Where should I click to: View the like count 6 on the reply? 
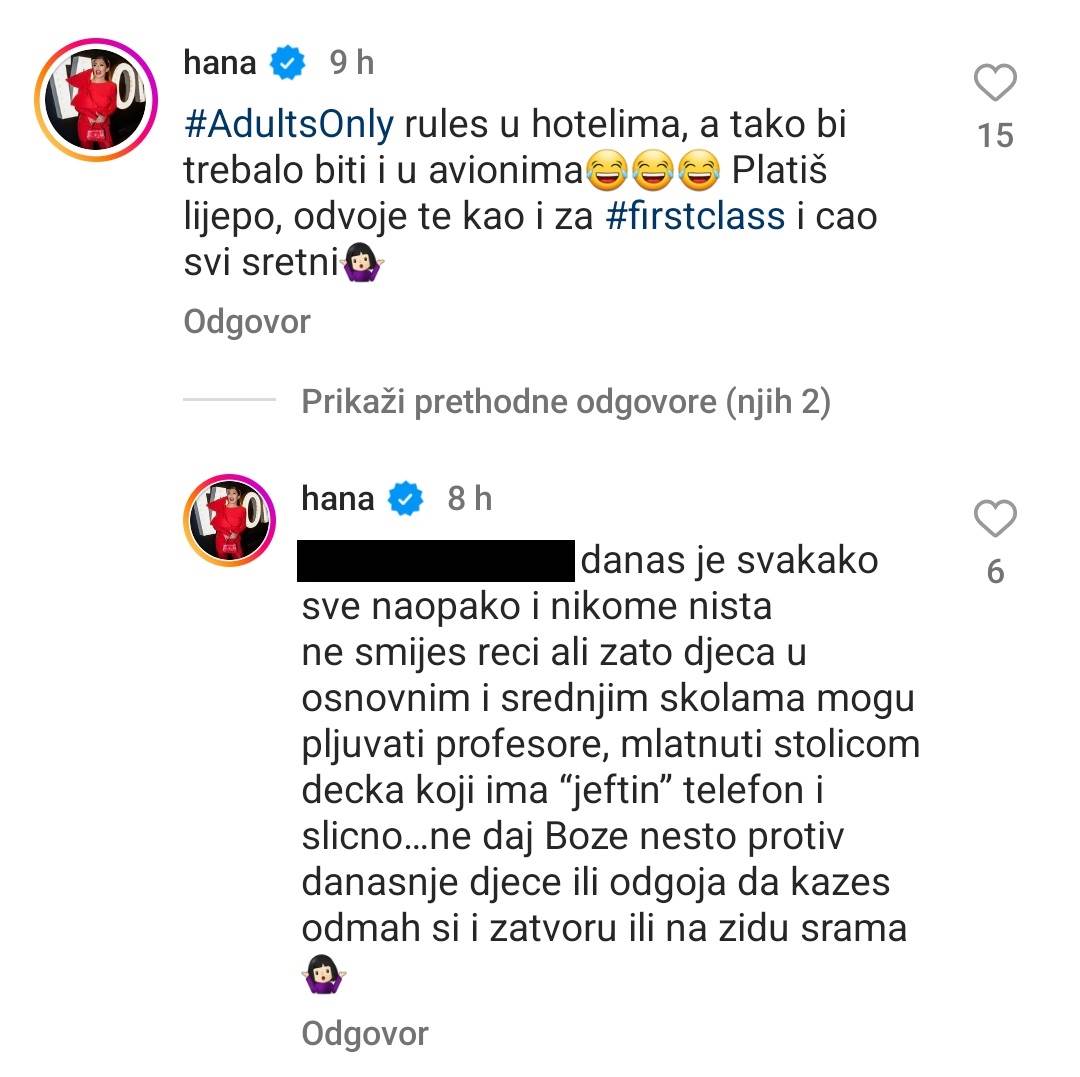pyautogui.click(x=995, y=571)
